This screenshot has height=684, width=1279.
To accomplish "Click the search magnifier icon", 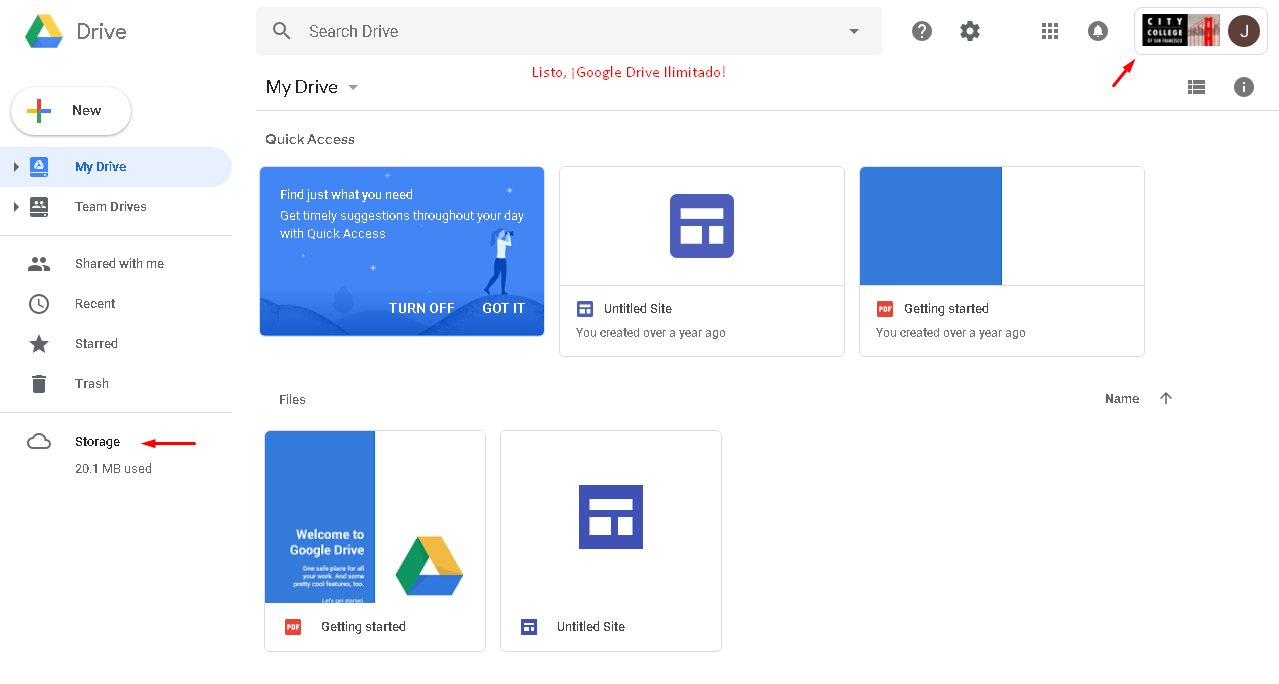I will pos(282,31).
